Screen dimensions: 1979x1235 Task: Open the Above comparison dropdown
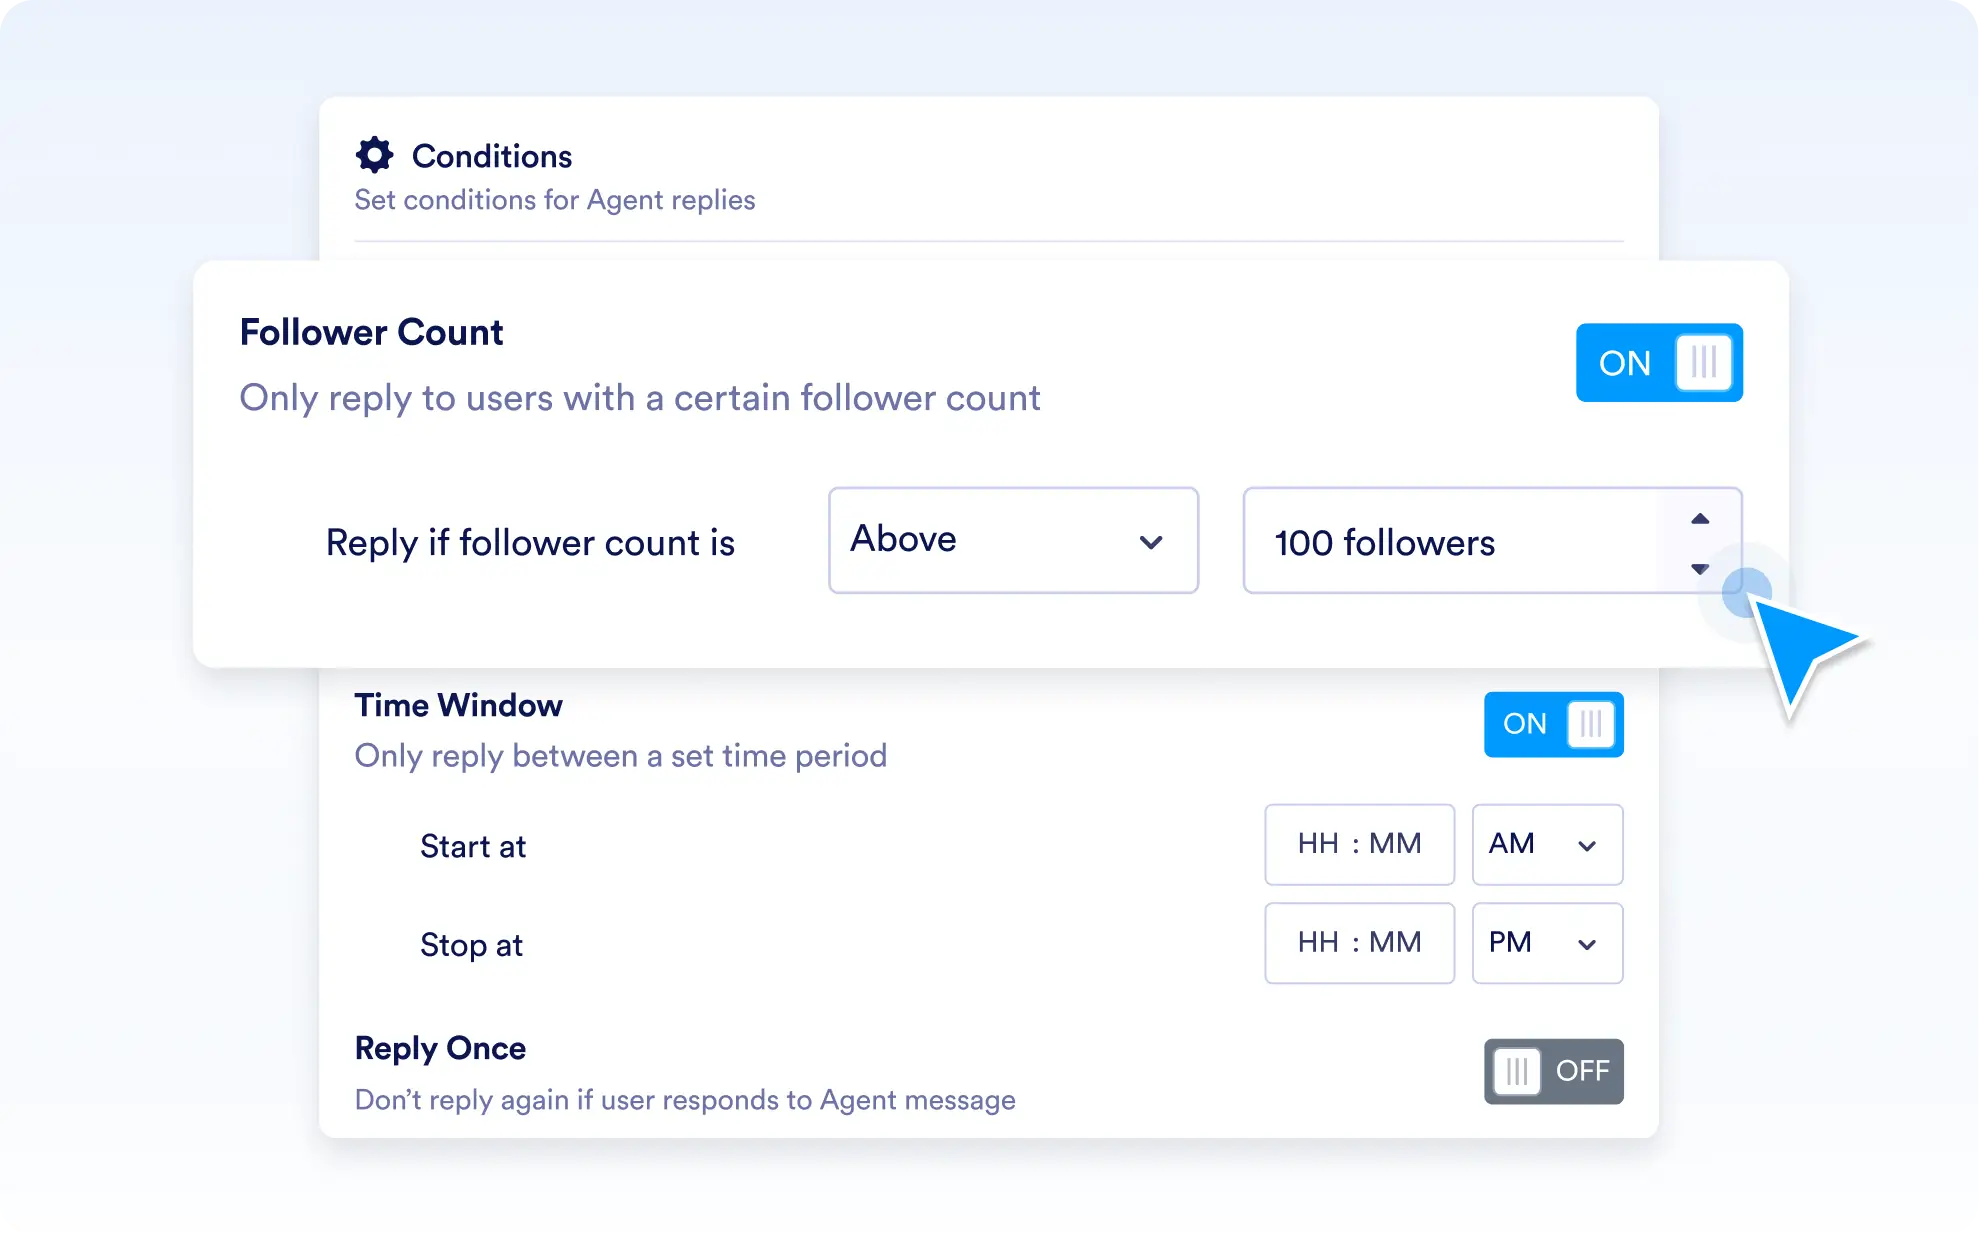point(1012,541)
